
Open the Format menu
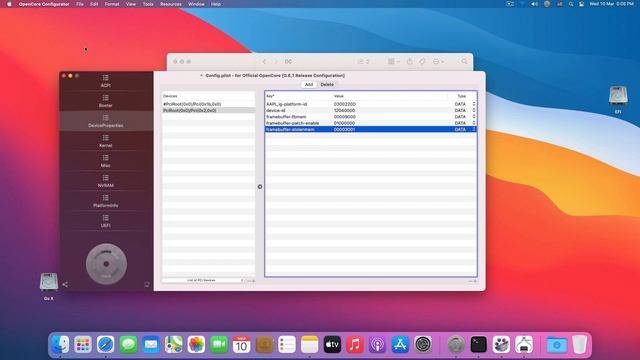112,4
